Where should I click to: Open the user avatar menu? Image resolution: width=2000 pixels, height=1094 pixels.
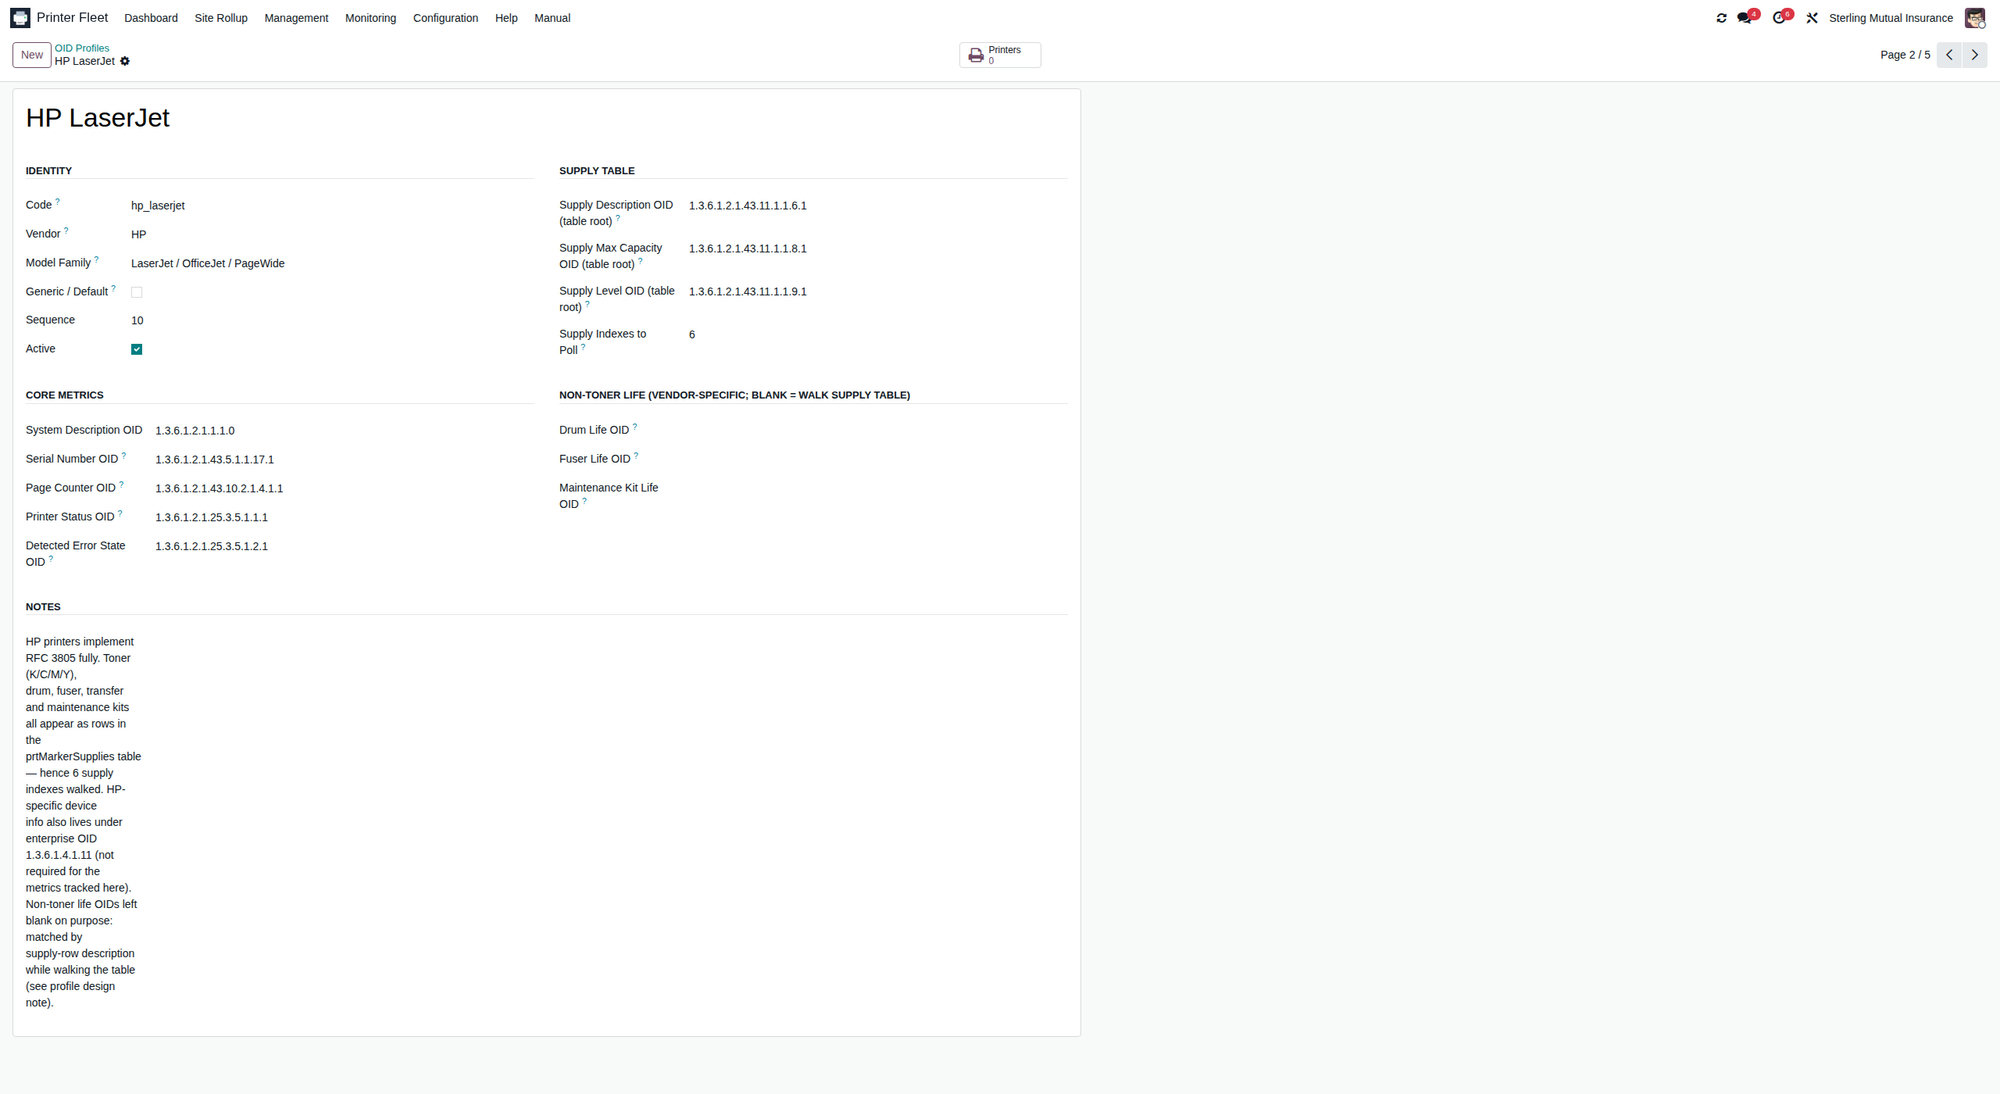click(x=1974, y=18)
